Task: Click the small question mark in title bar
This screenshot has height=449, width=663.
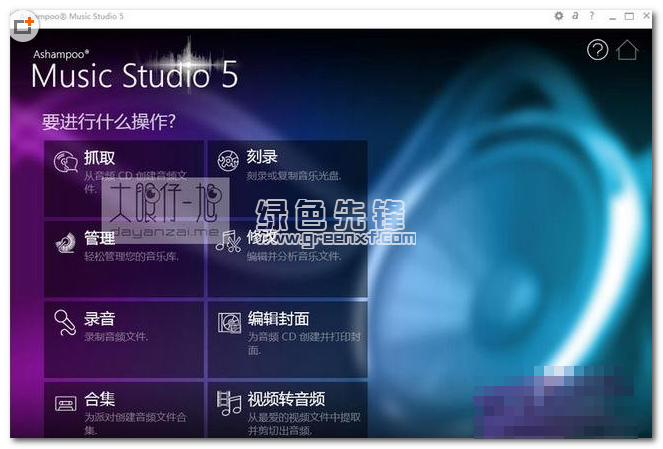Action: (592, 16)
